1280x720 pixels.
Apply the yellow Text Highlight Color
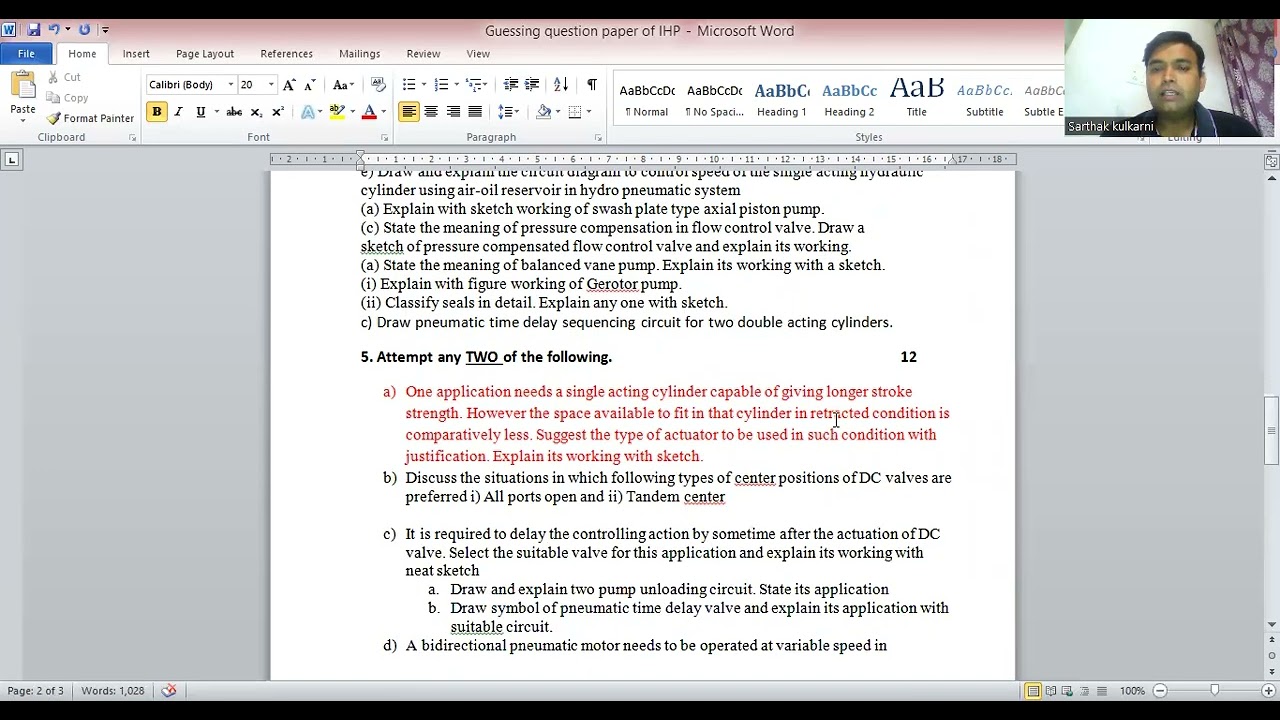337,112
